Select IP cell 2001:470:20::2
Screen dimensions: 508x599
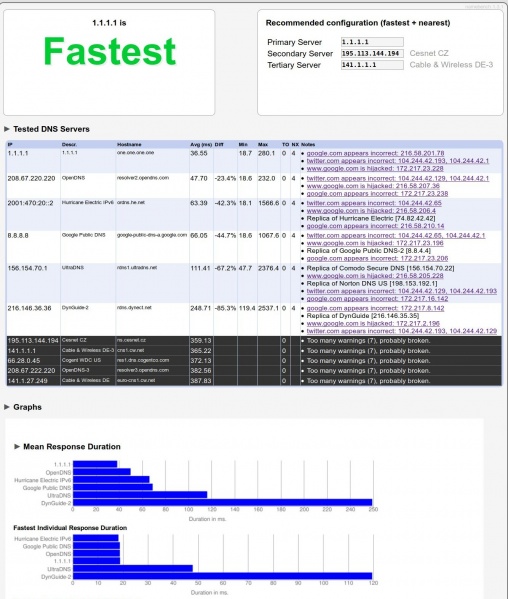(31, 203)
